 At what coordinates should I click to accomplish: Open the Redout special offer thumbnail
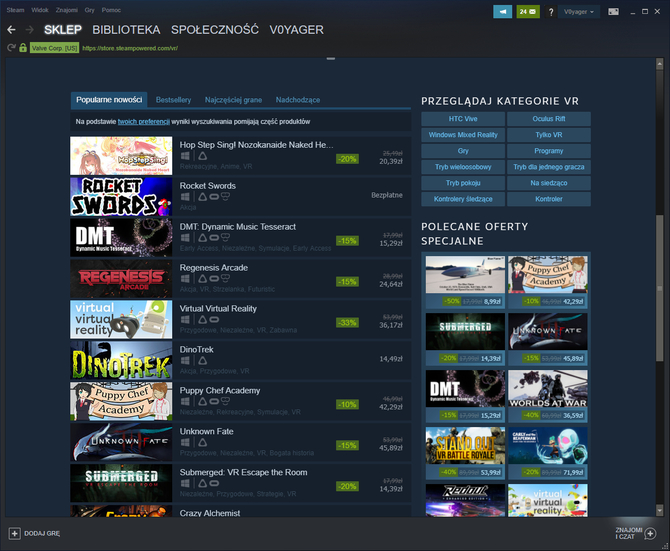(465, 500)
